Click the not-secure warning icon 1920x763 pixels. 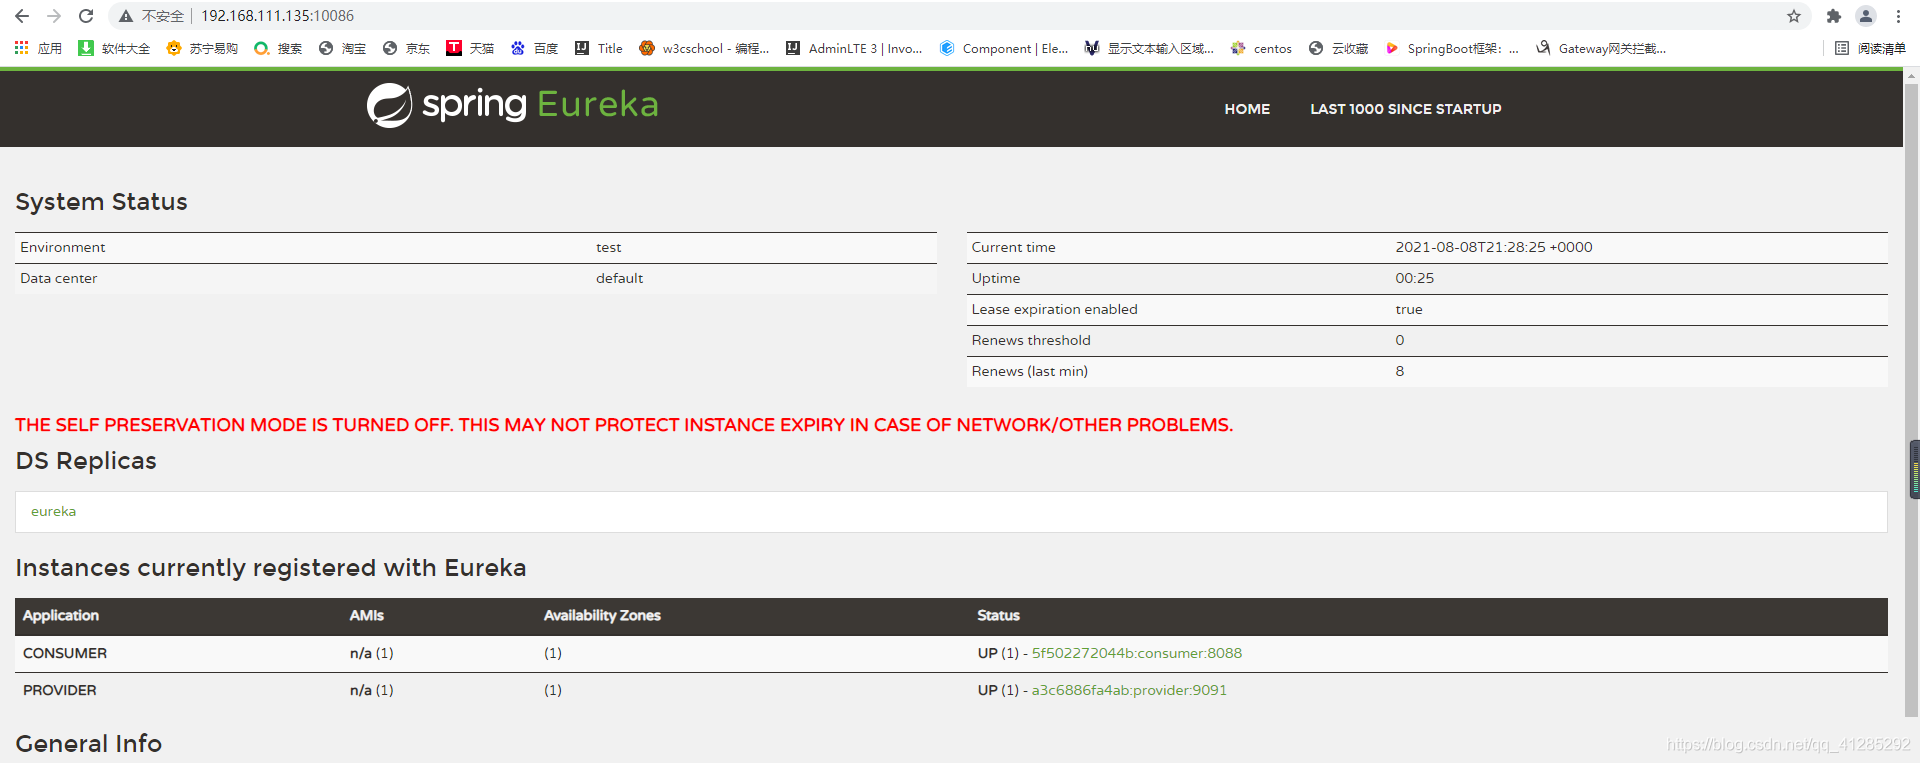pos(126,16)
